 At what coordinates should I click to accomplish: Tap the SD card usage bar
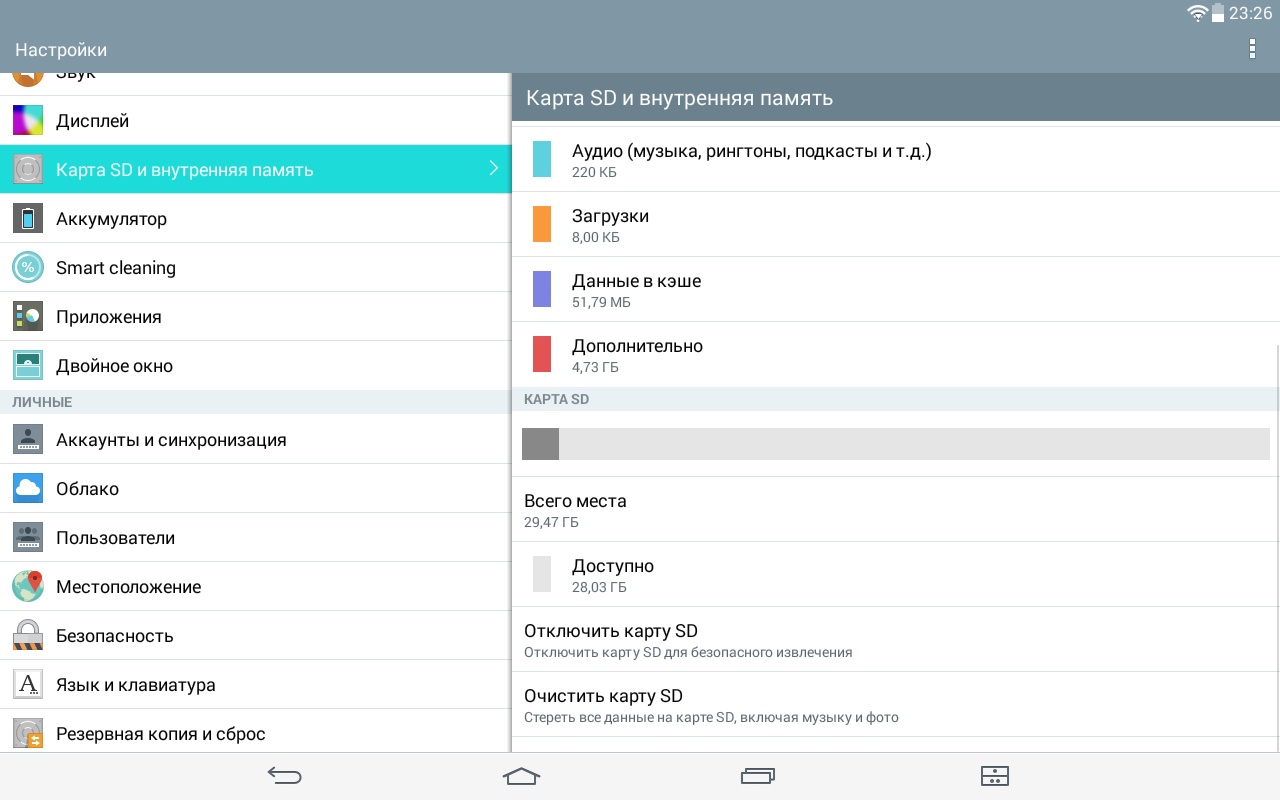(895, 444)
